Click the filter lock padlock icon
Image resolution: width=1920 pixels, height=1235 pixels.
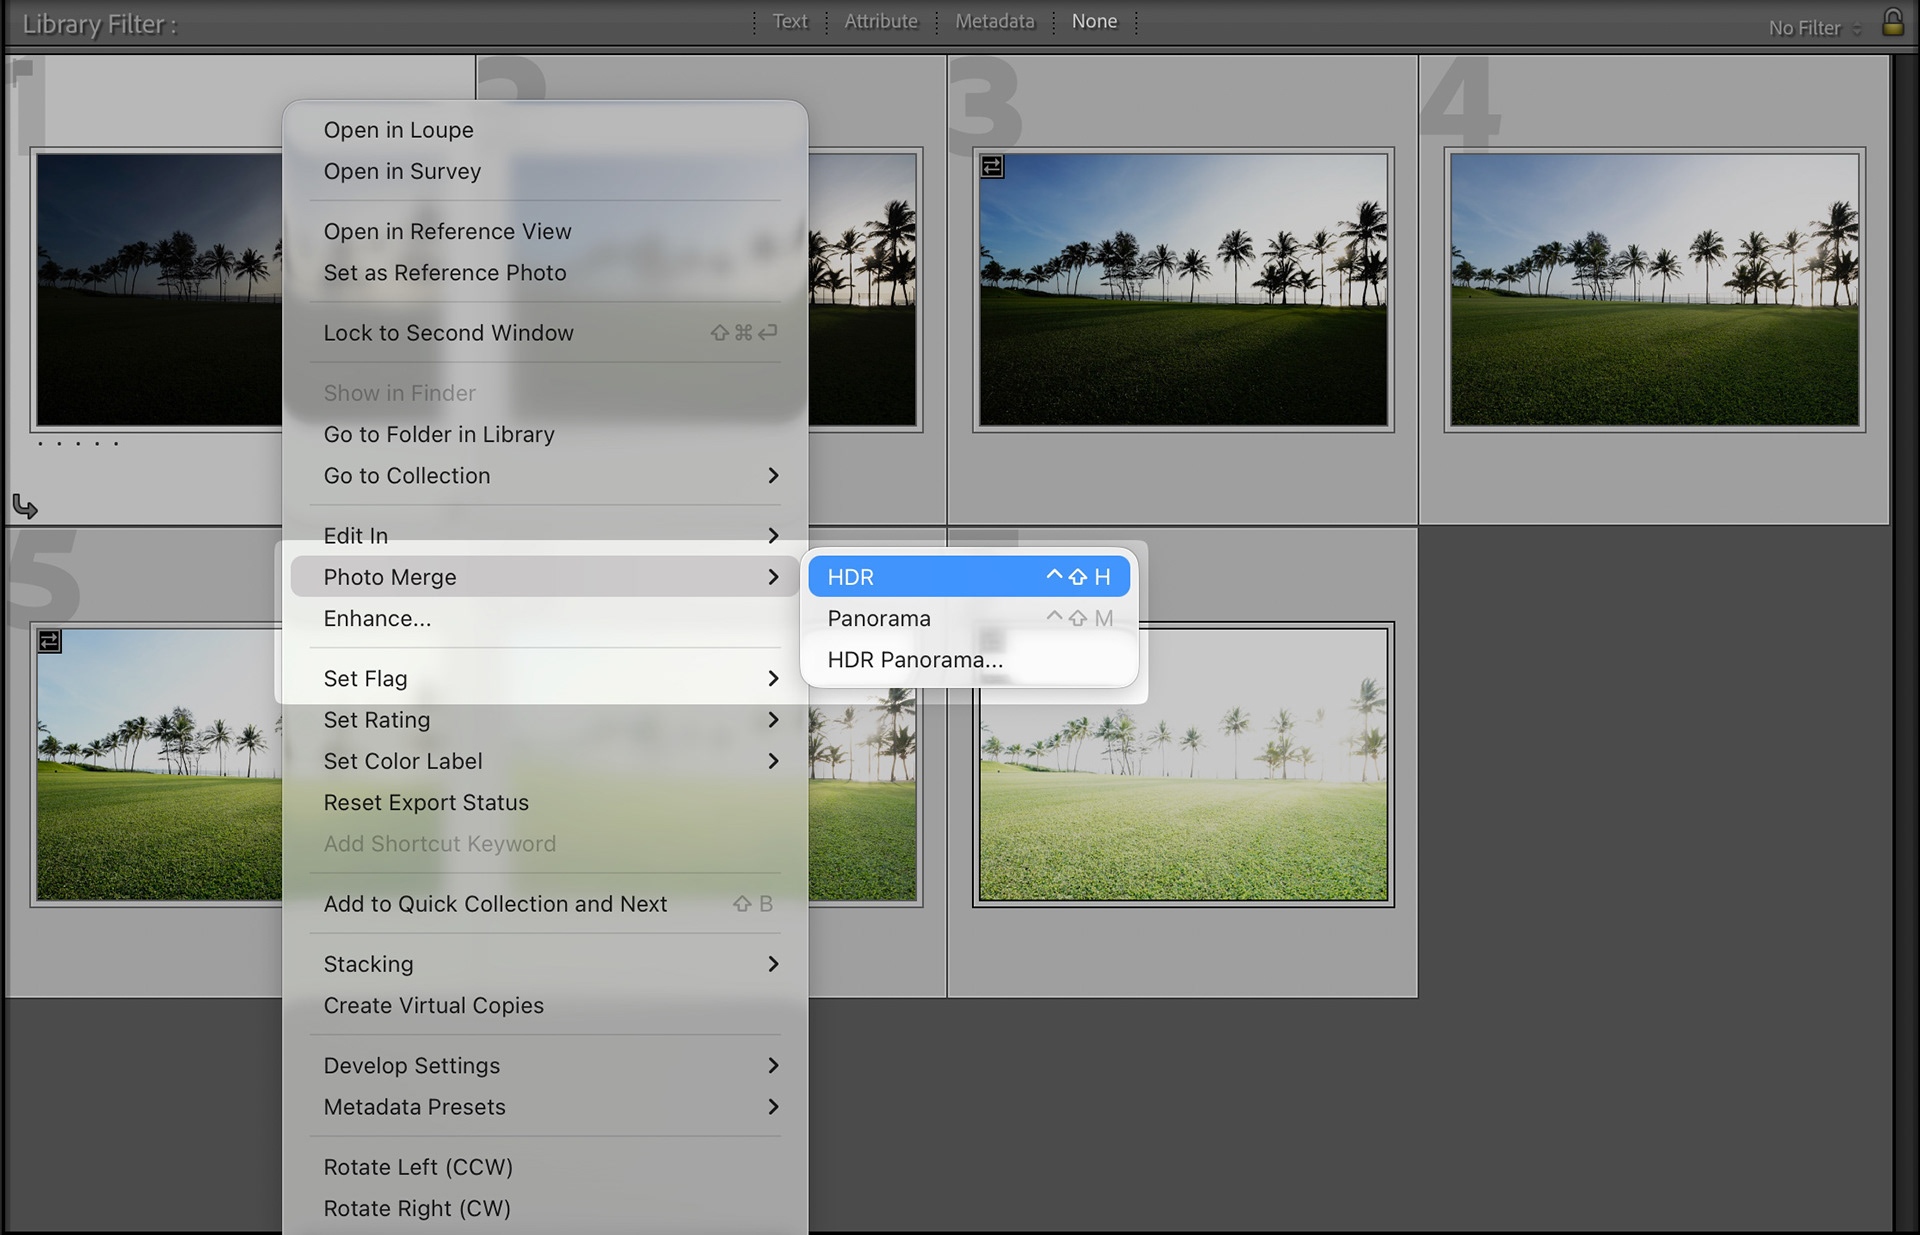pos(1892,23)
